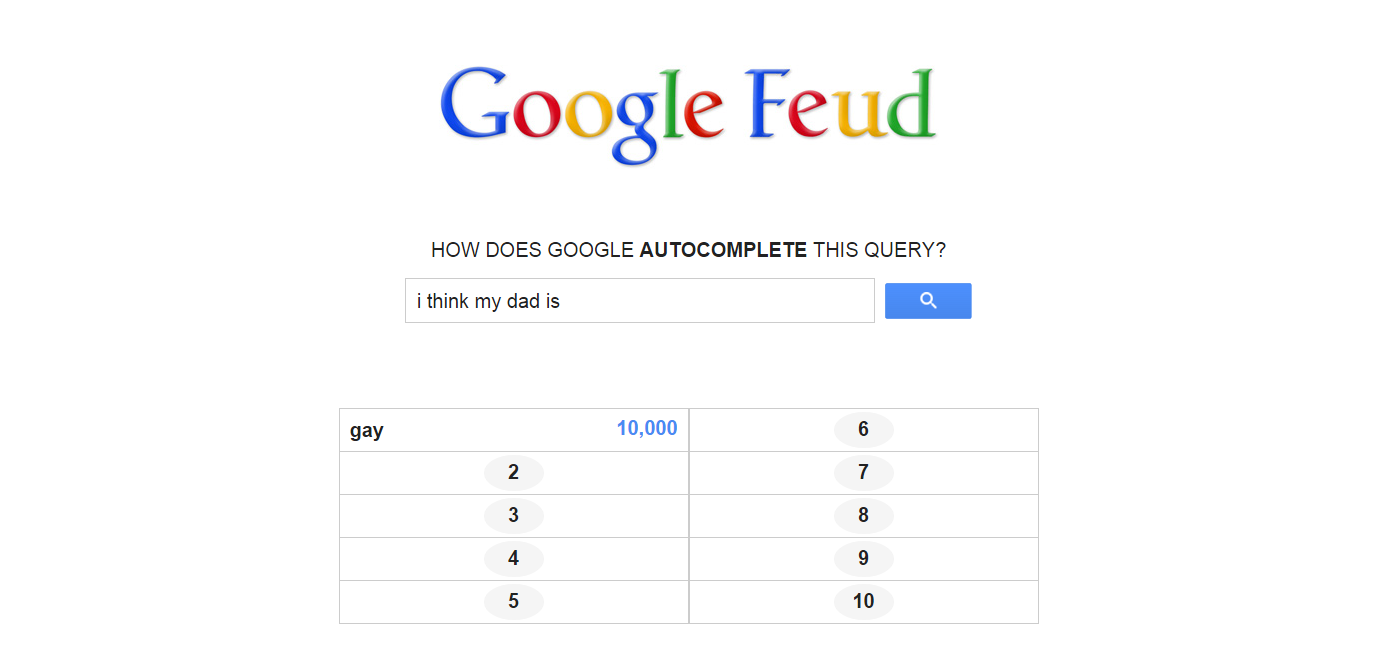
Task: Click the Google Feud logo
Action: tap(688, 112)
